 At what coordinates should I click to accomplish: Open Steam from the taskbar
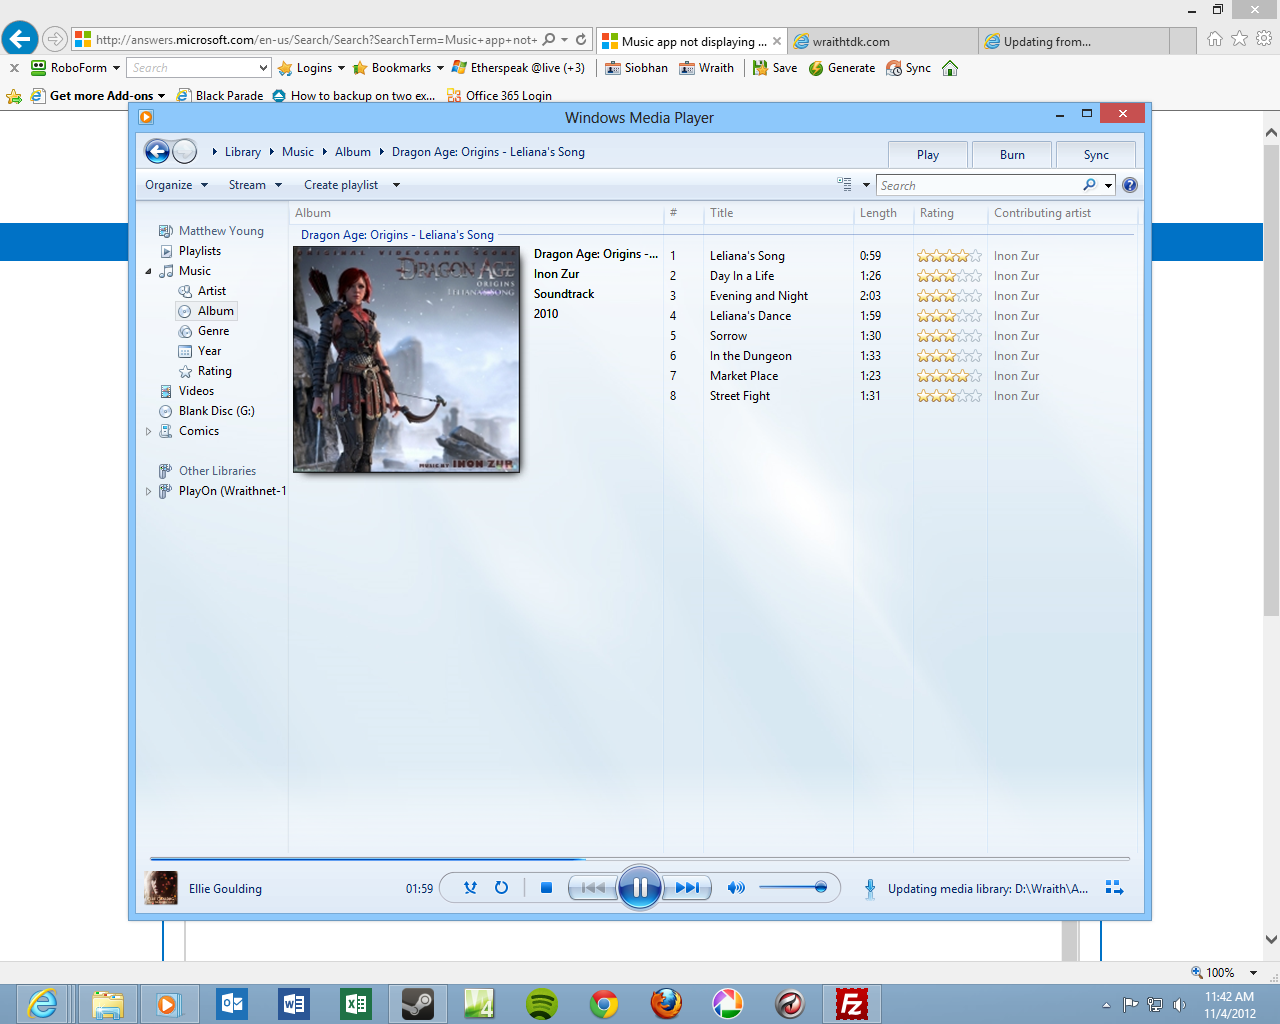(x=417, y=1003)
